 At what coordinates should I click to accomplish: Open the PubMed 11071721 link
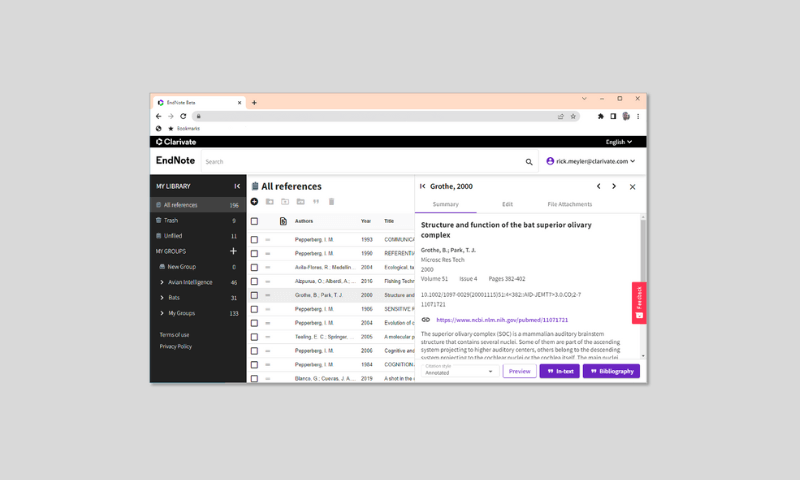coord(502,320)
